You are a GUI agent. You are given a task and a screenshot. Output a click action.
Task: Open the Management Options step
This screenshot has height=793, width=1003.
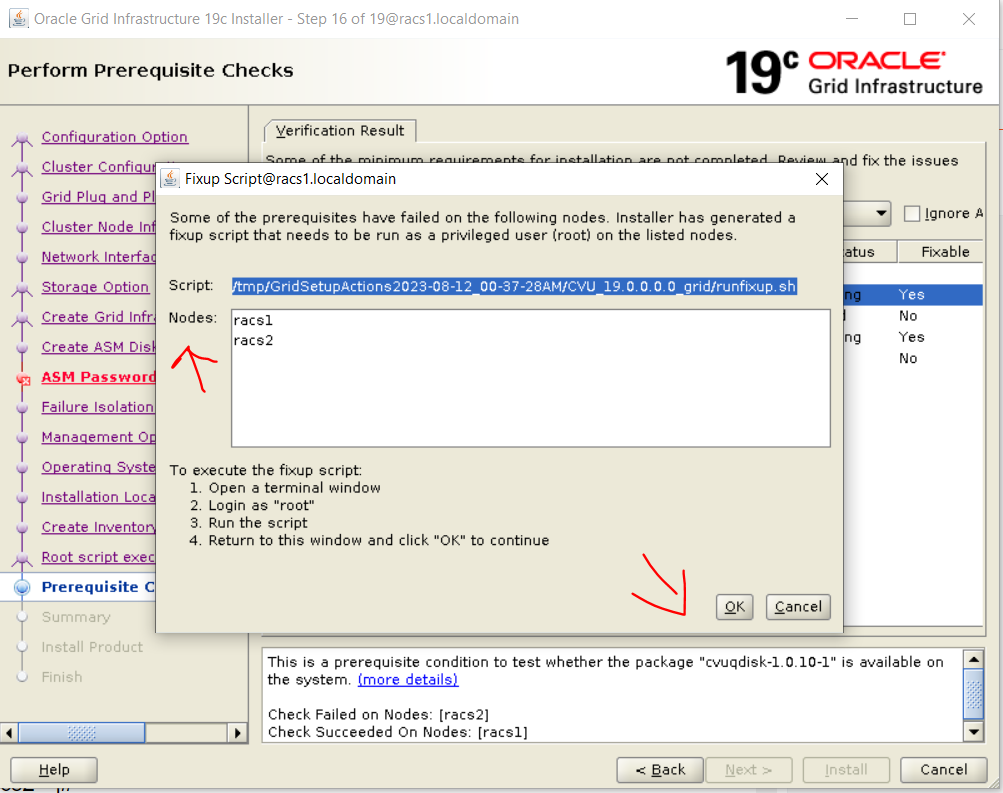pos(99,437)
